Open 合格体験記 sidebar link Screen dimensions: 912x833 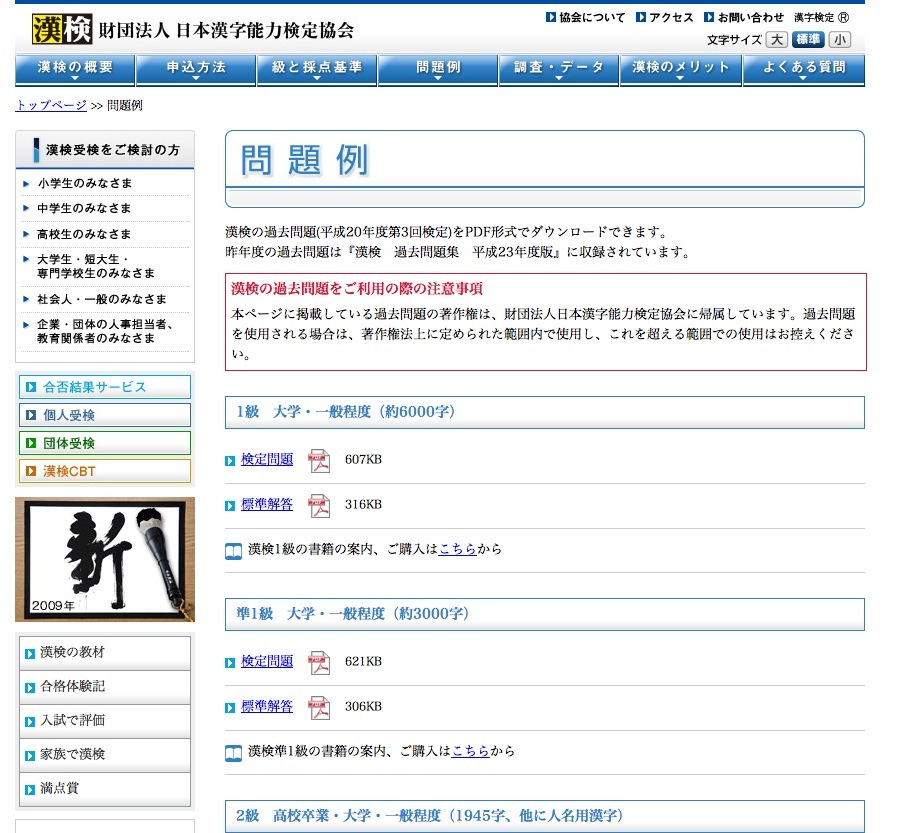click(x=105, y=687)
